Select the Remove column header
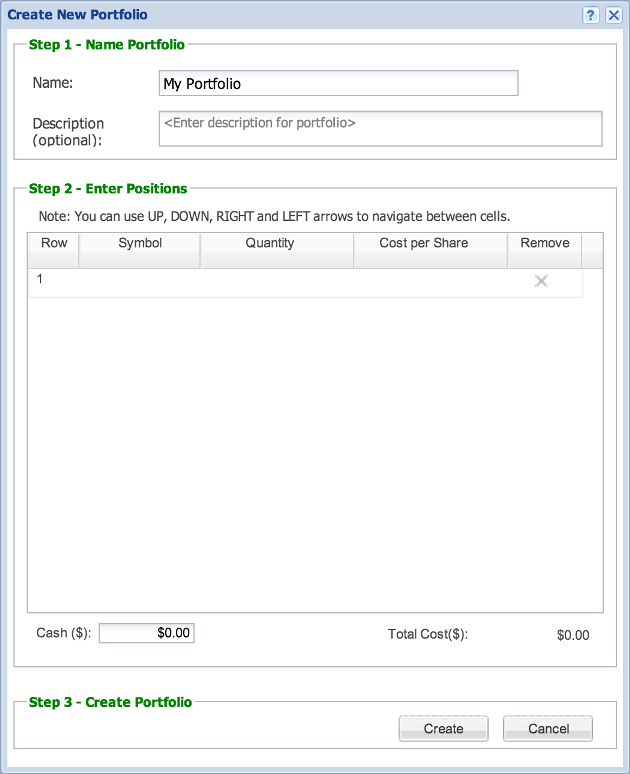This screenshot has width=630, height=774. pyautogui.click(x=545, y=251)
